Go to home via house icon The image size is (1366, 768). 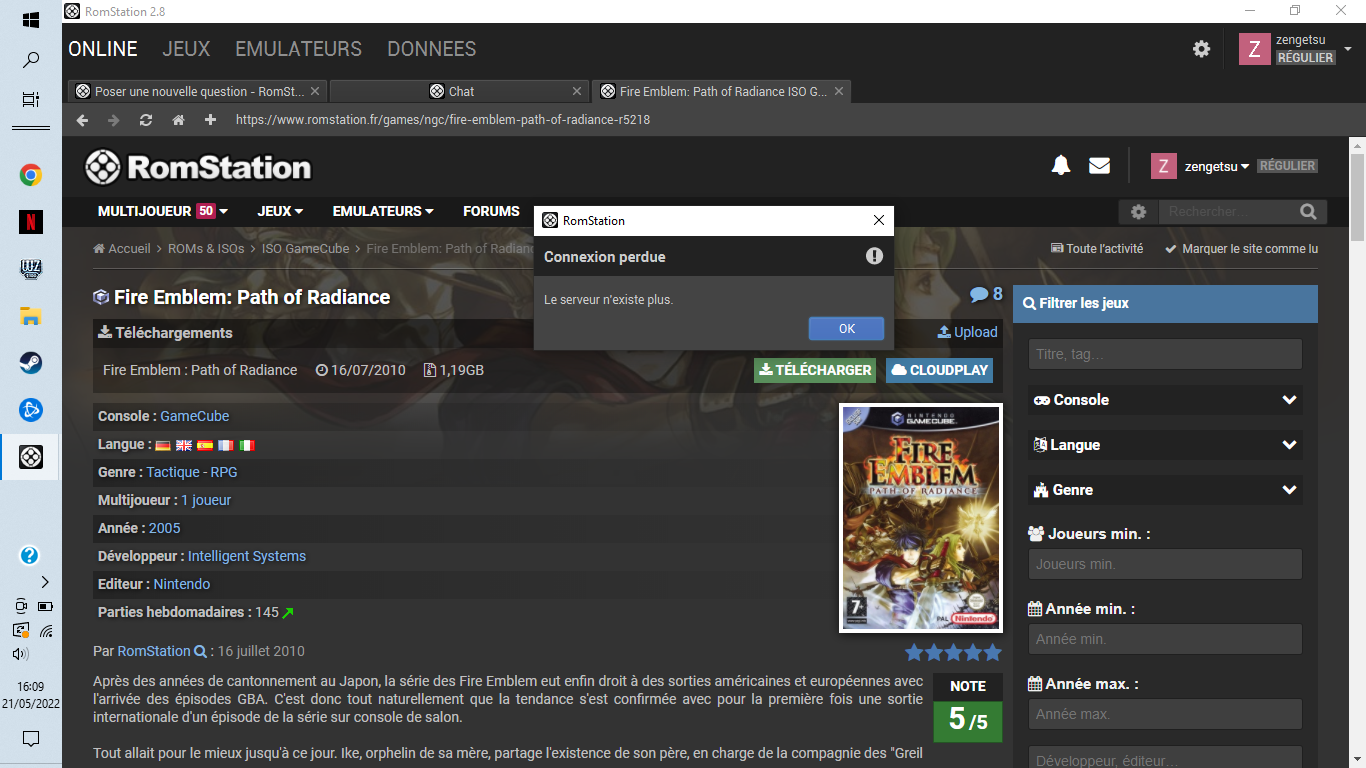coord(178,120)
